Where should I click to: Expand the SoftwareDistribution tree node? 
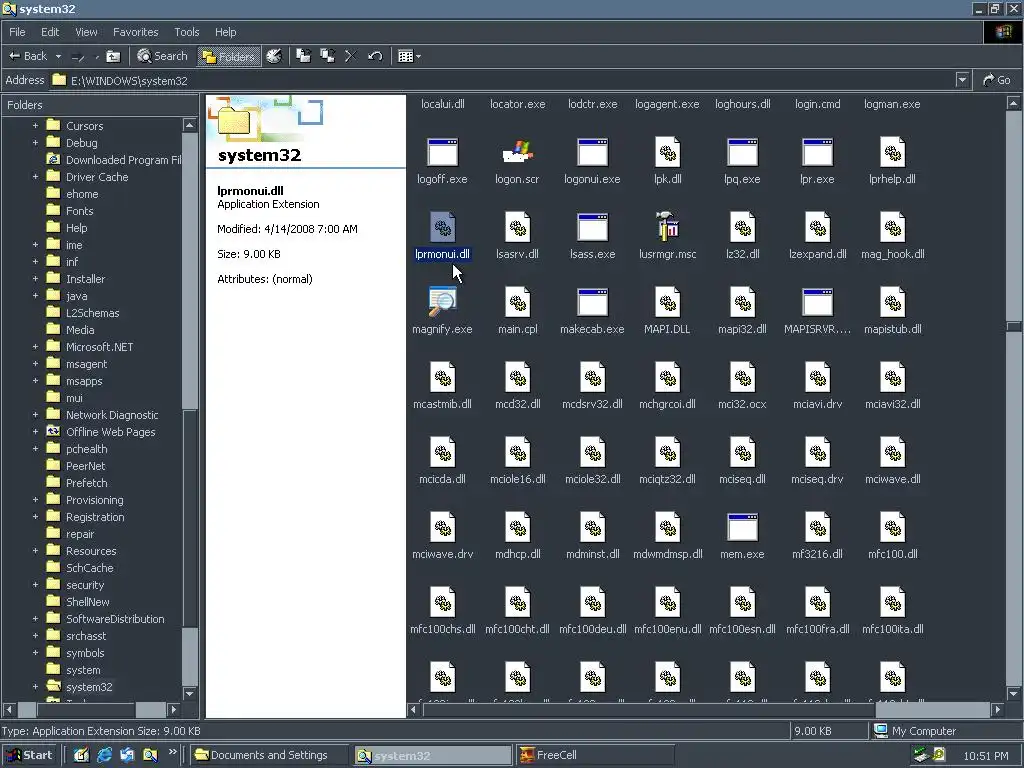(x=35, y=618)
